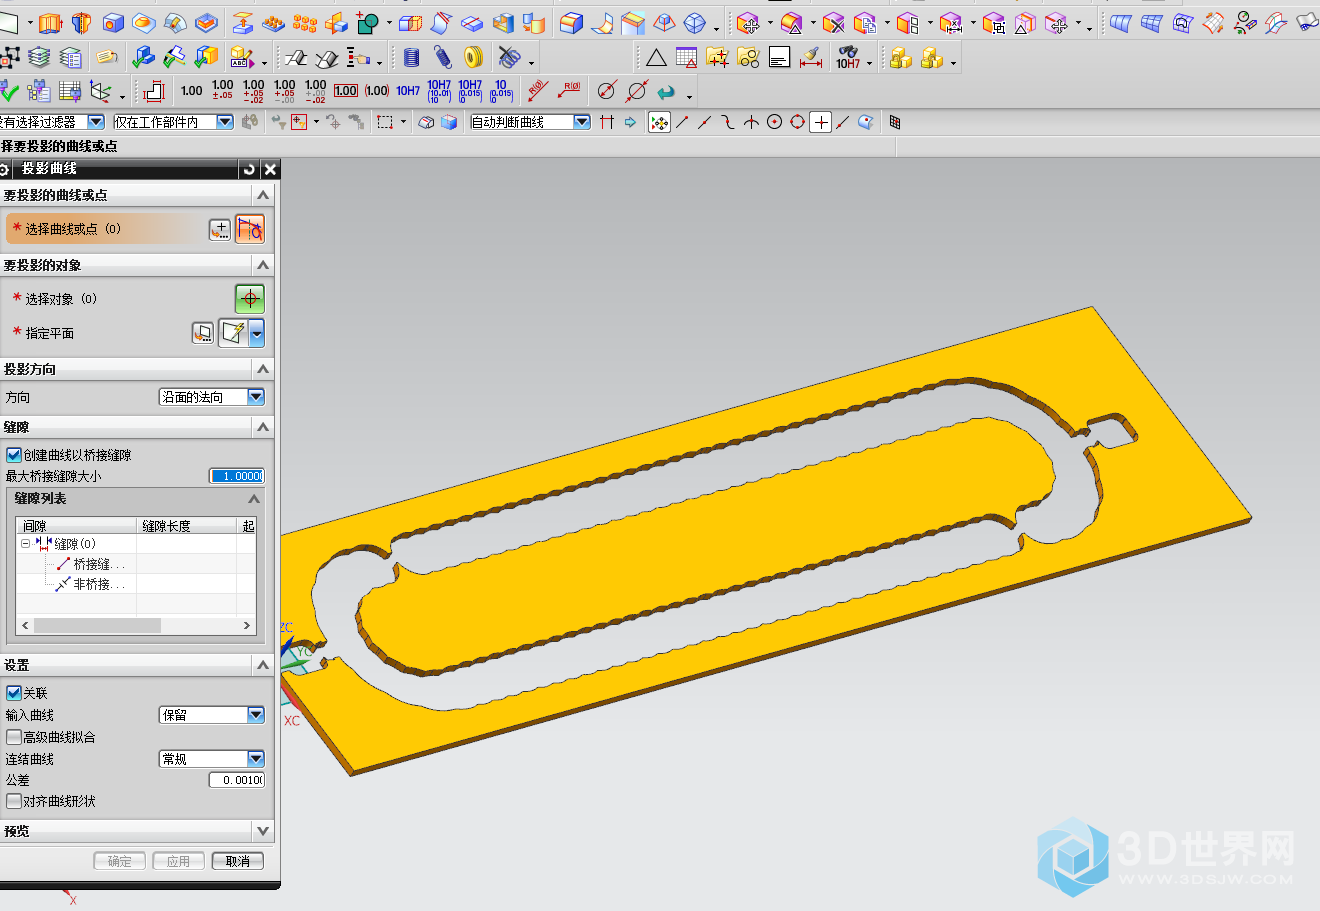Viewport: 1320px width, 911px height.
Task: Click the Through Curve Mesh surface icon
Action: (x=1151, y=22)
